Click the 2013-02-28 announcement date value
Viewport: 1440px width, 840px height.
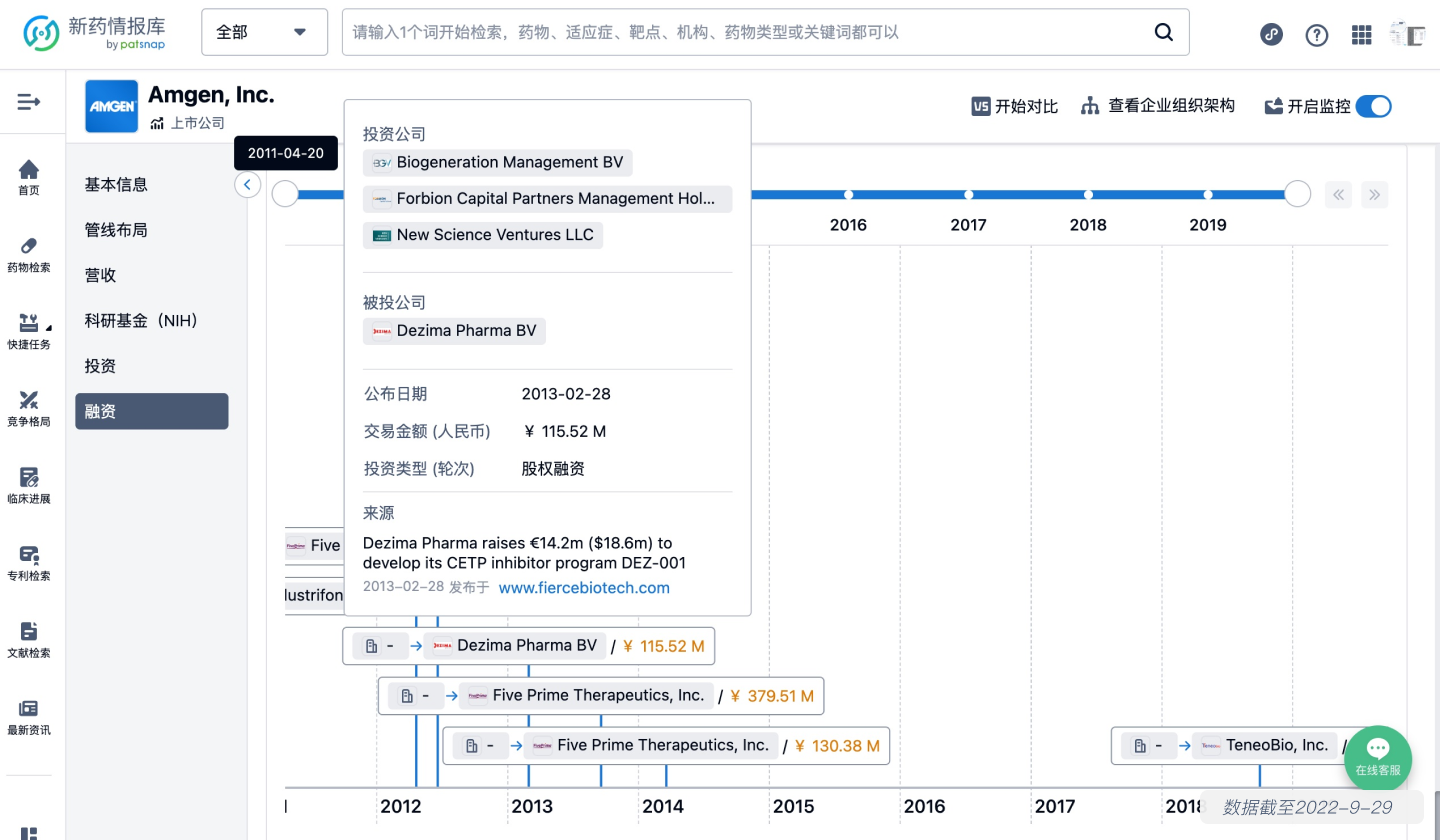[566, 394]
